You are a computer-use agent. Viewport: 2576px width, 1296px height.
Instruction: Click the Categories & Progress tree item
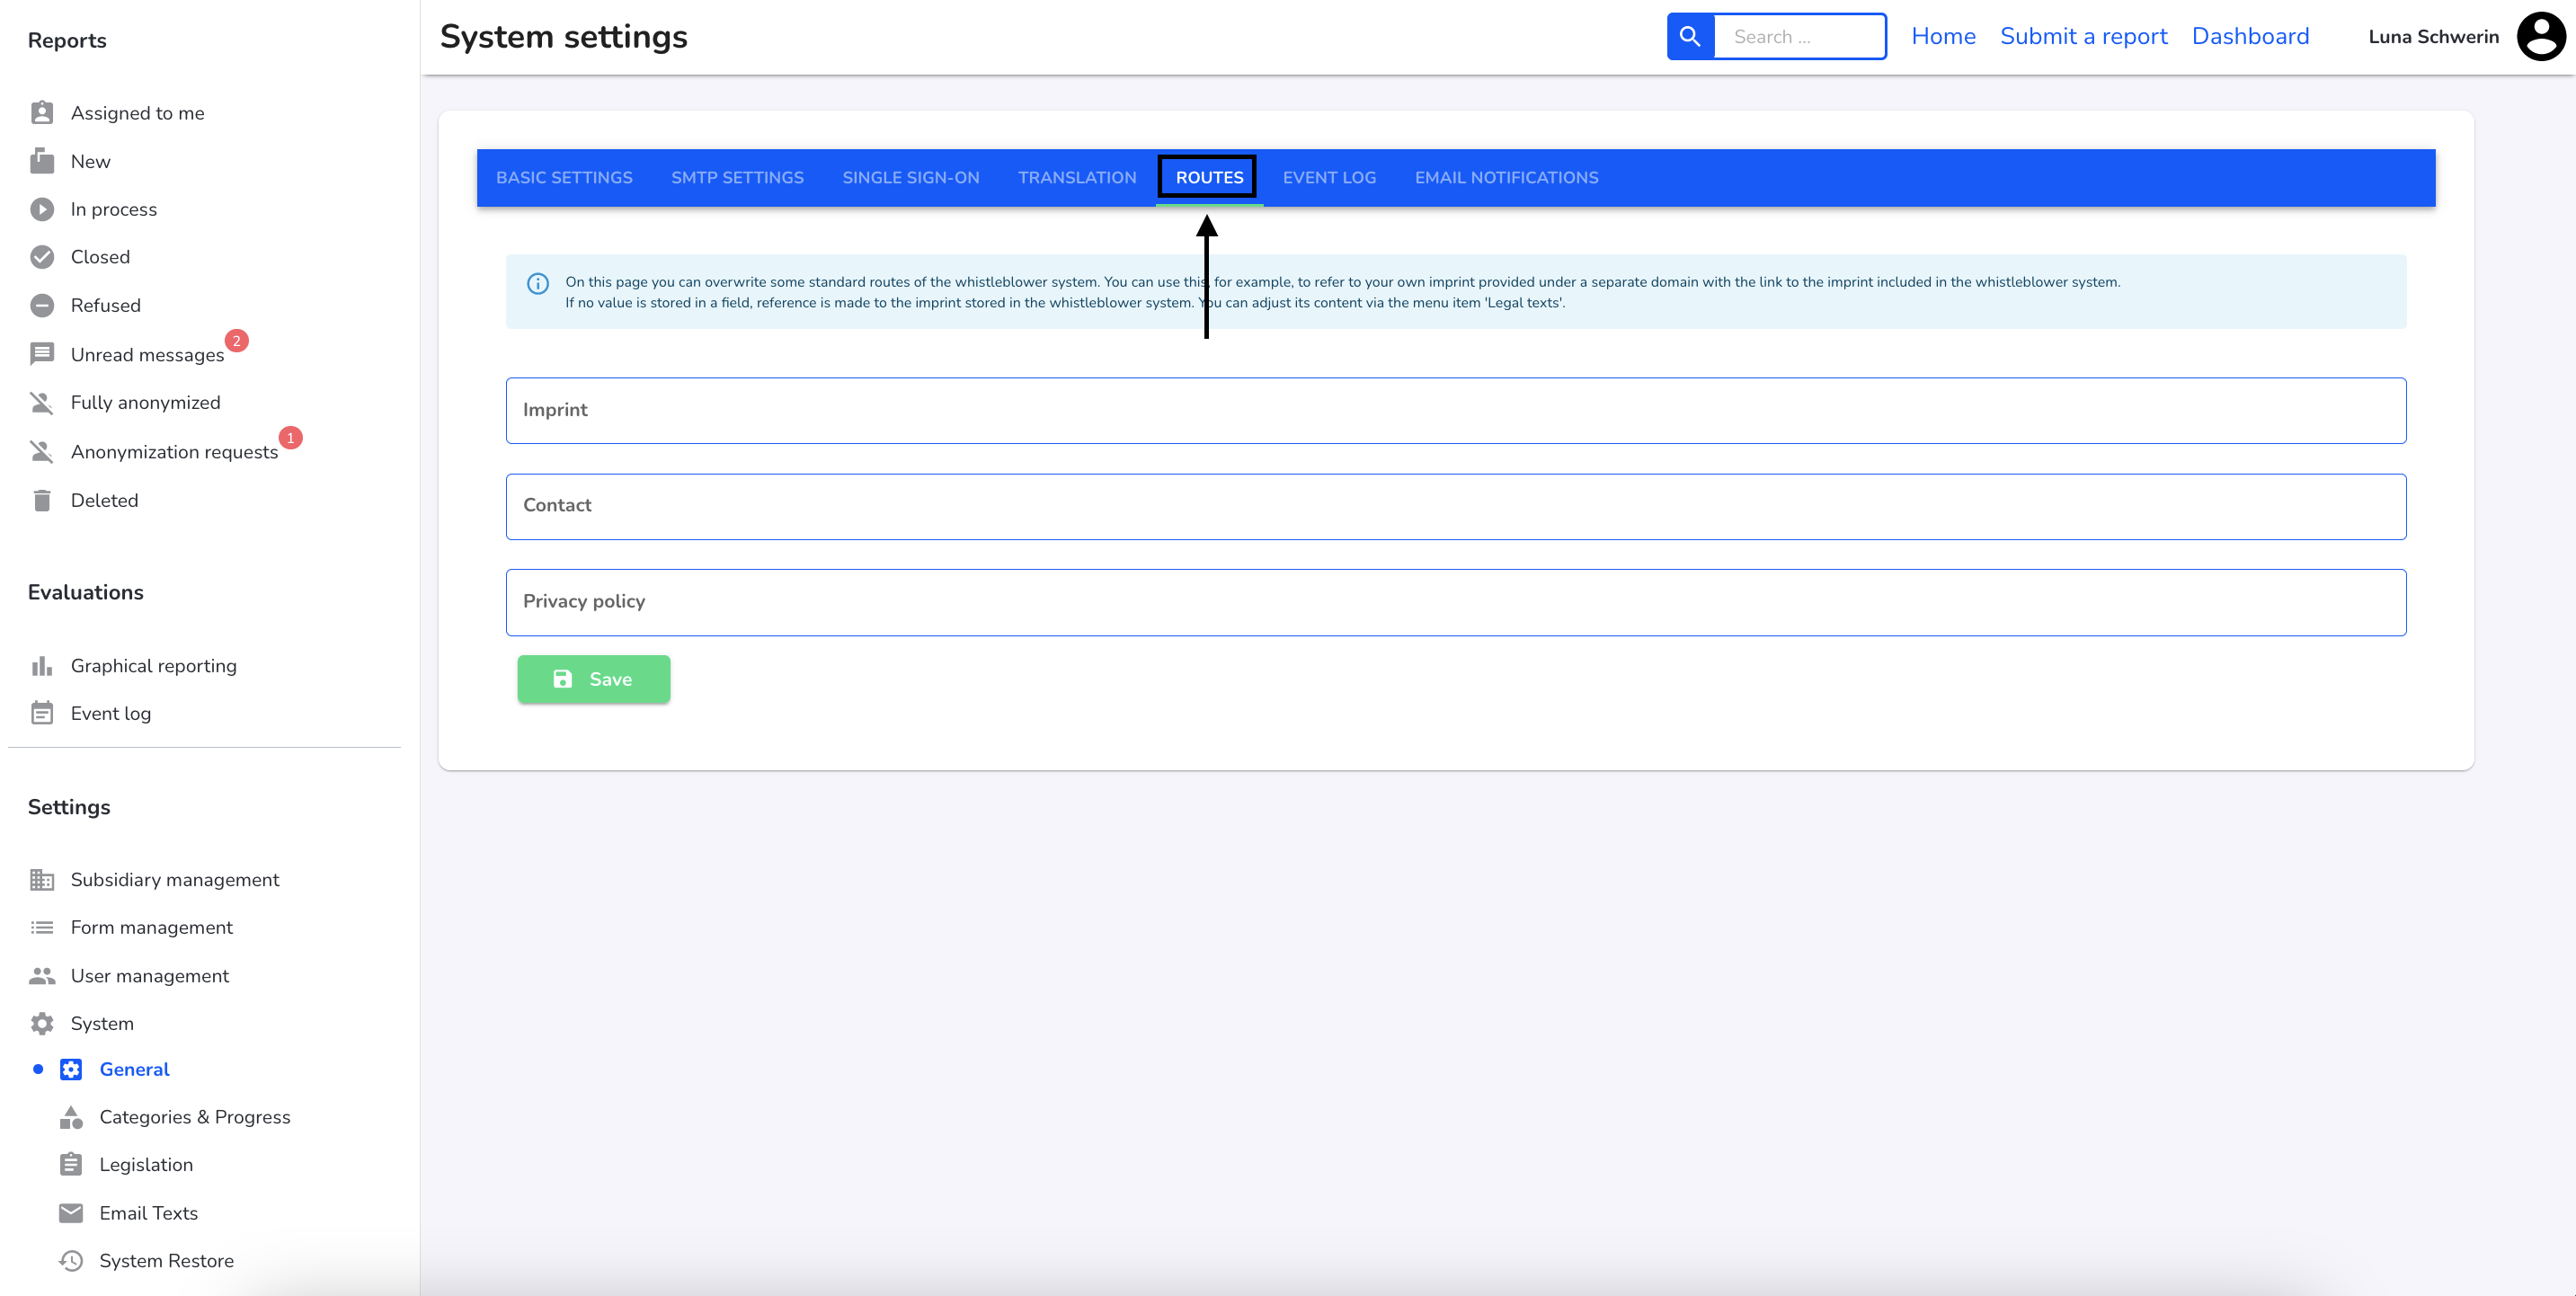pos(195,1117)
